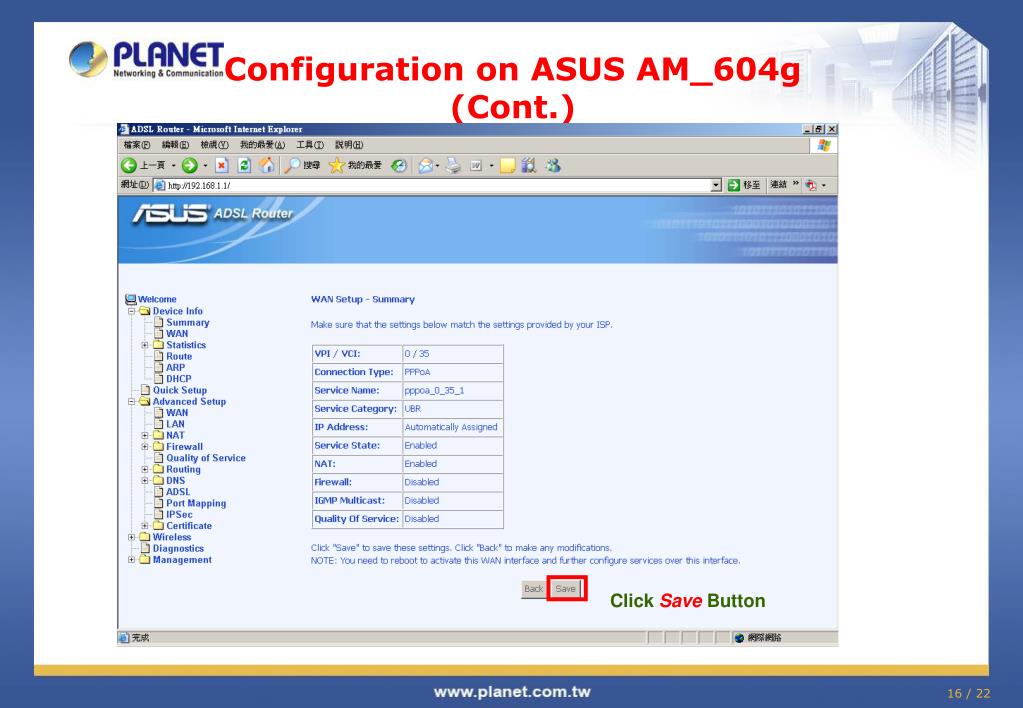This screenshot has height=708, width=1023.
Task: Click the Edit with Word toolbar icon
Action: [x=476, y=166]
